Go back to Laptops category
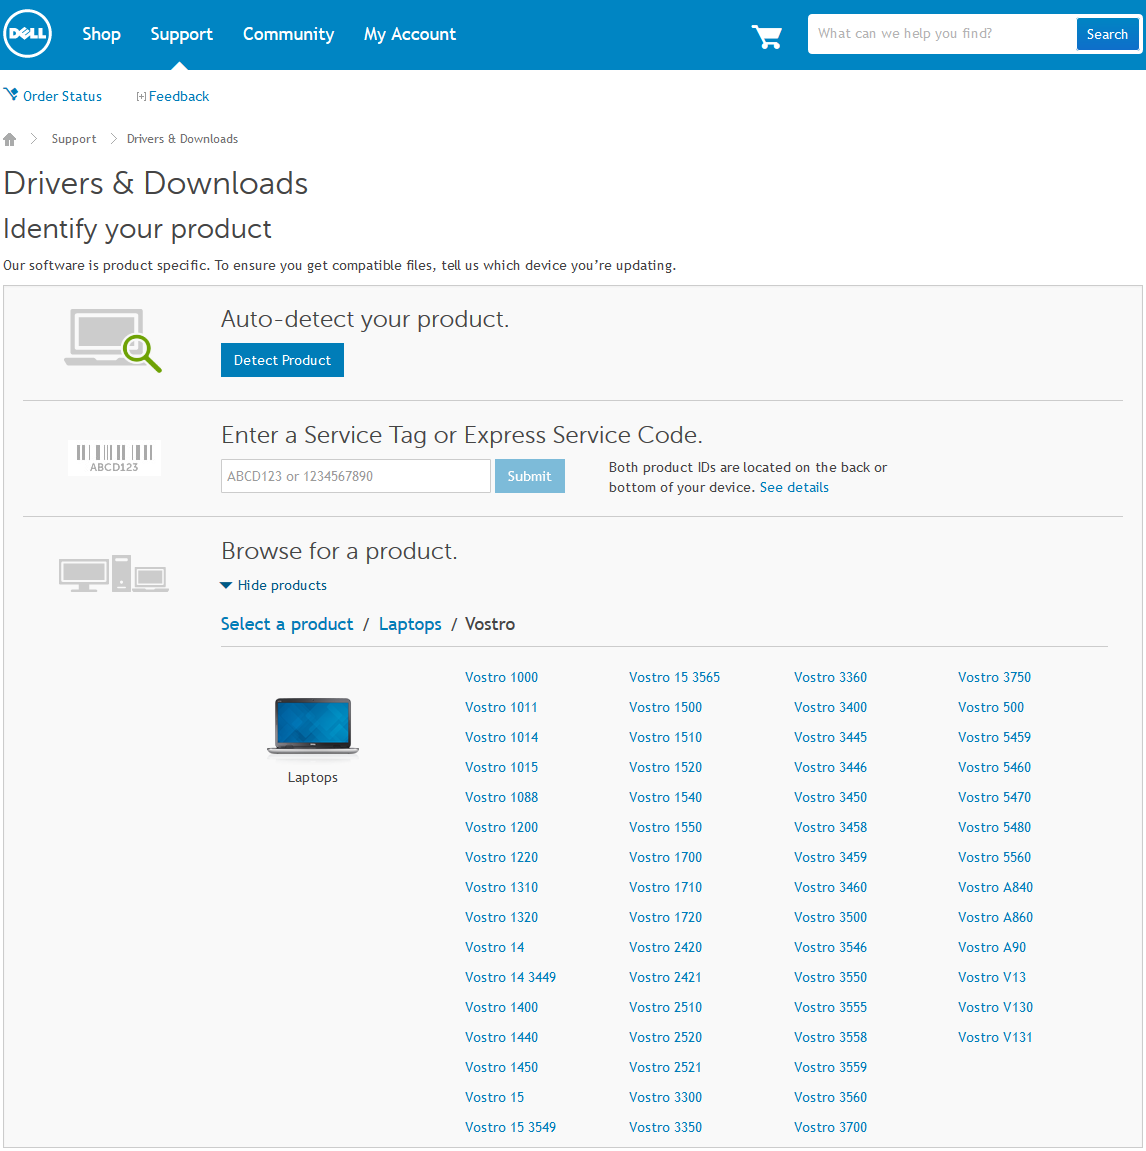This screenshot has height=1151, width=1146. pos(410,624)
